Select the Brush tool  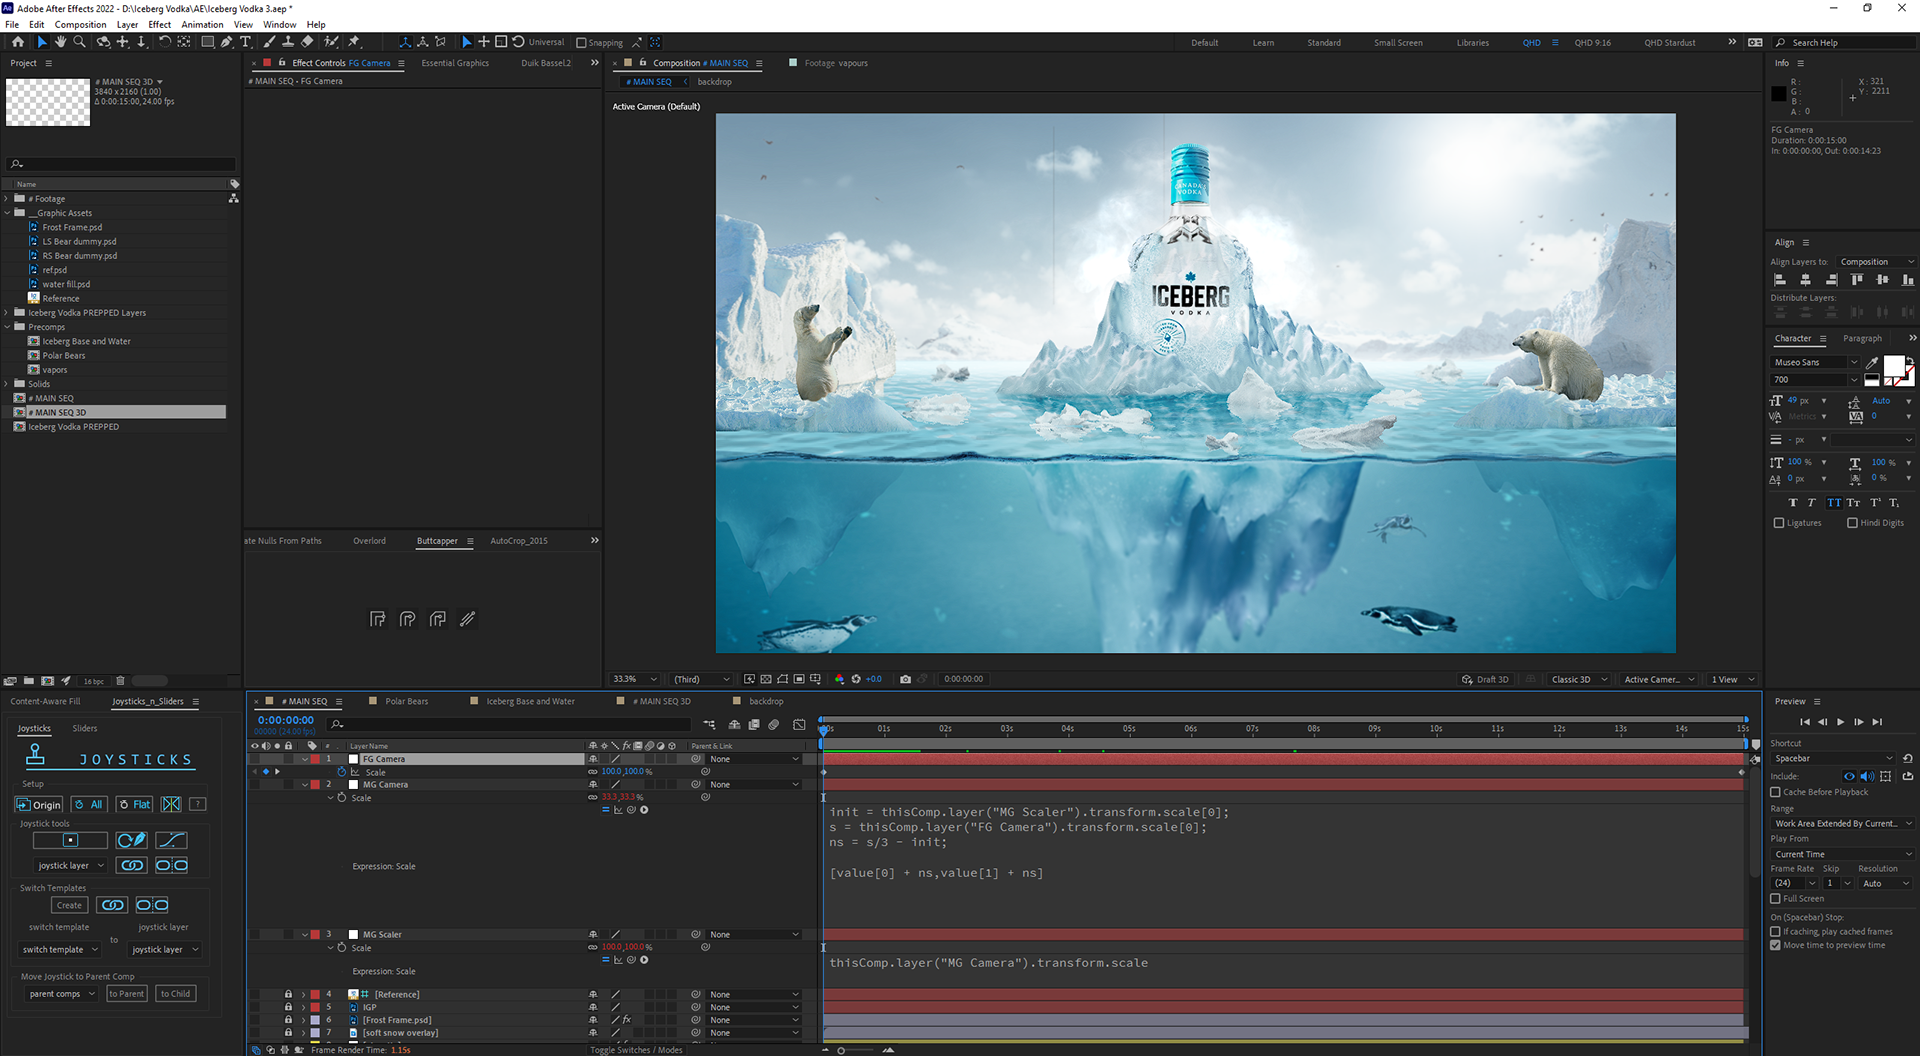269,42
